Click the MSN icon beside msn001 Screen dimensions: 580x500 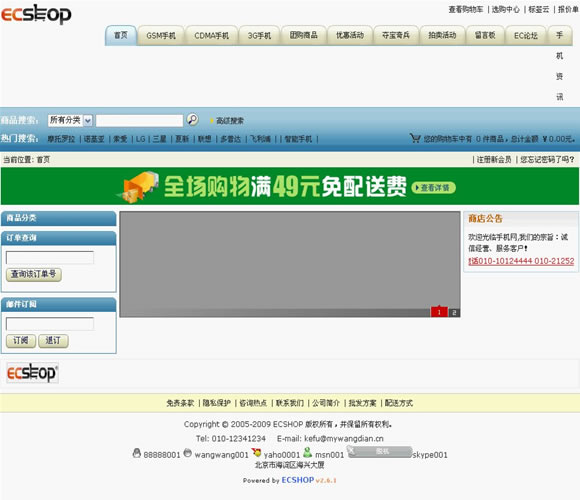(307, 452)
